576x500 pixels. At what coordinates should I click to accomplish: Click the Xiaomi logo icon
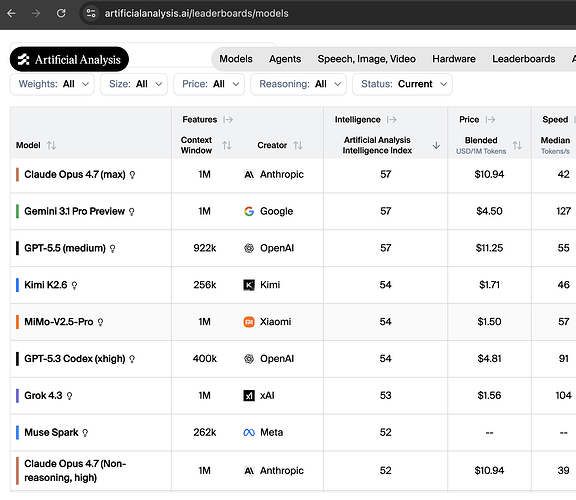point(249,322)
